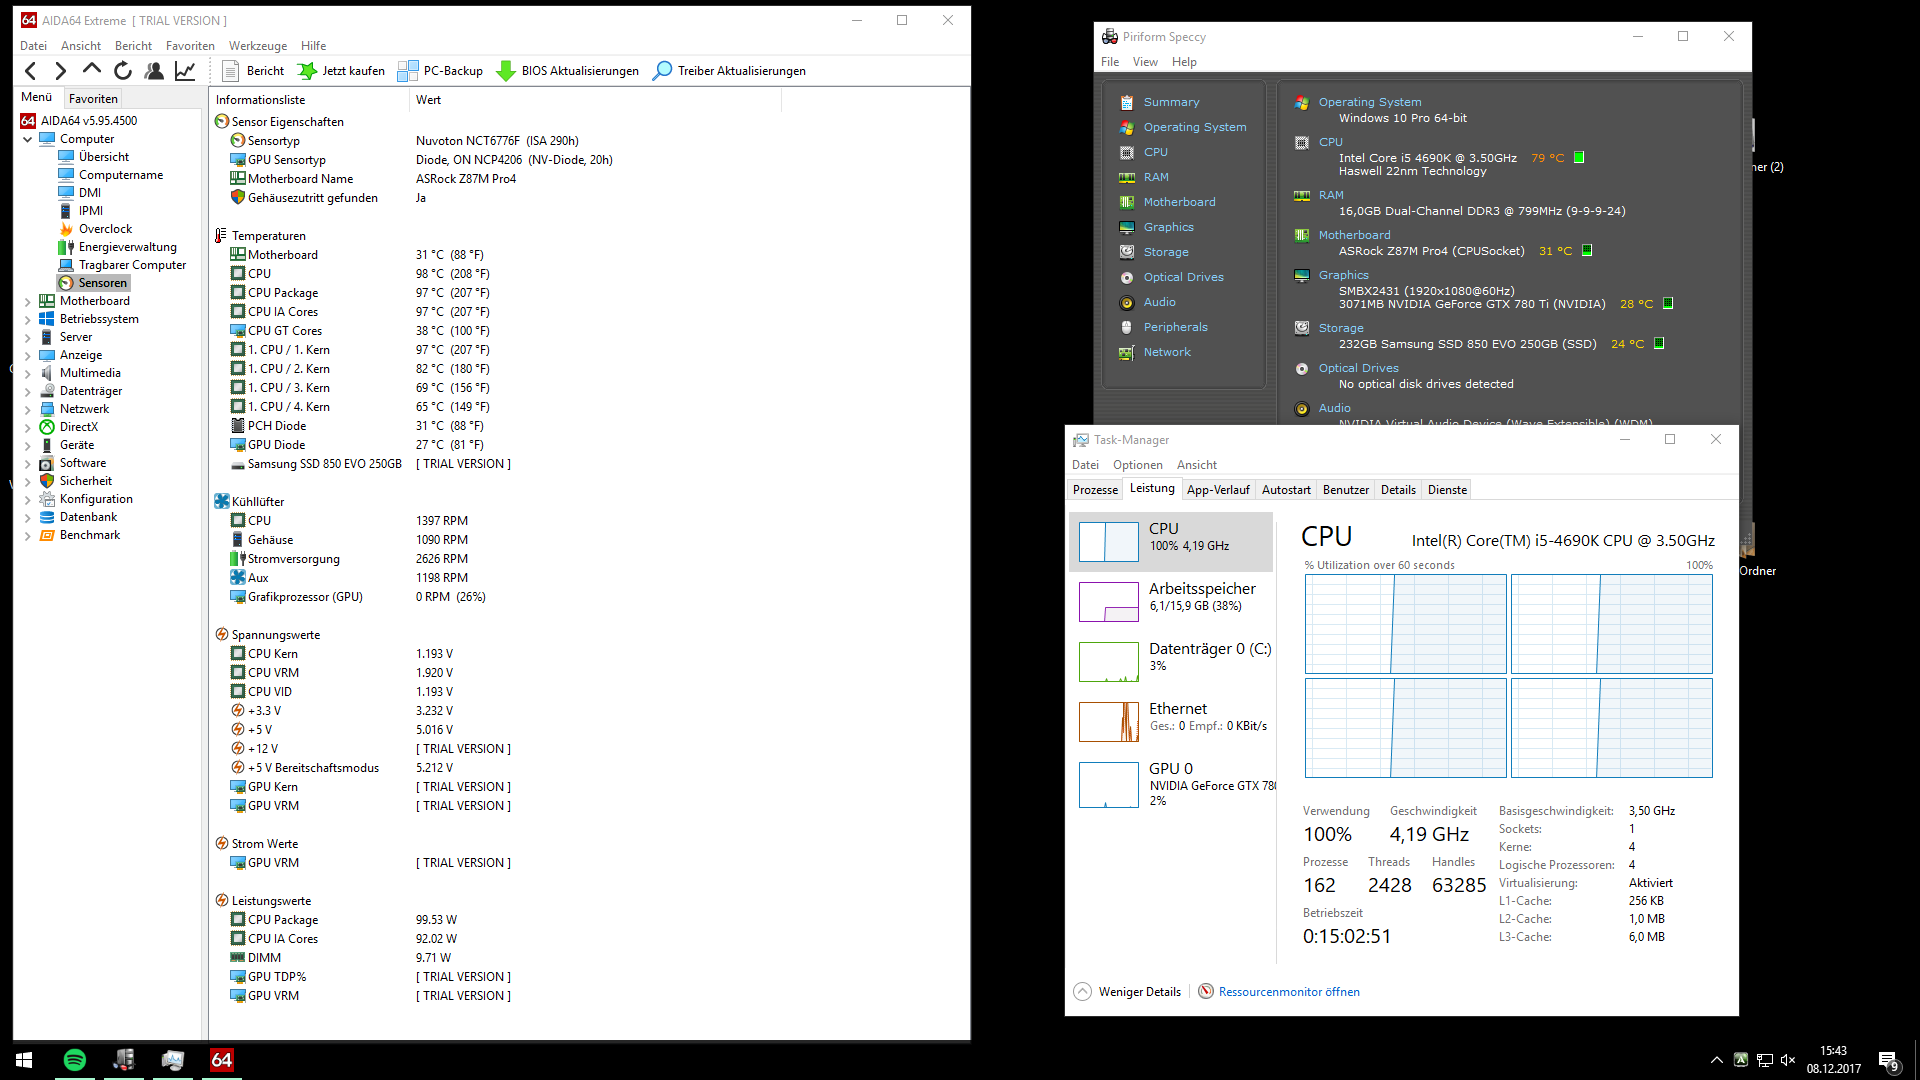Click Ressourcenmonitor öffnen link
Image resolution: width=1920 pixels, height=1080 pixels.
(x=1288, y=992)
